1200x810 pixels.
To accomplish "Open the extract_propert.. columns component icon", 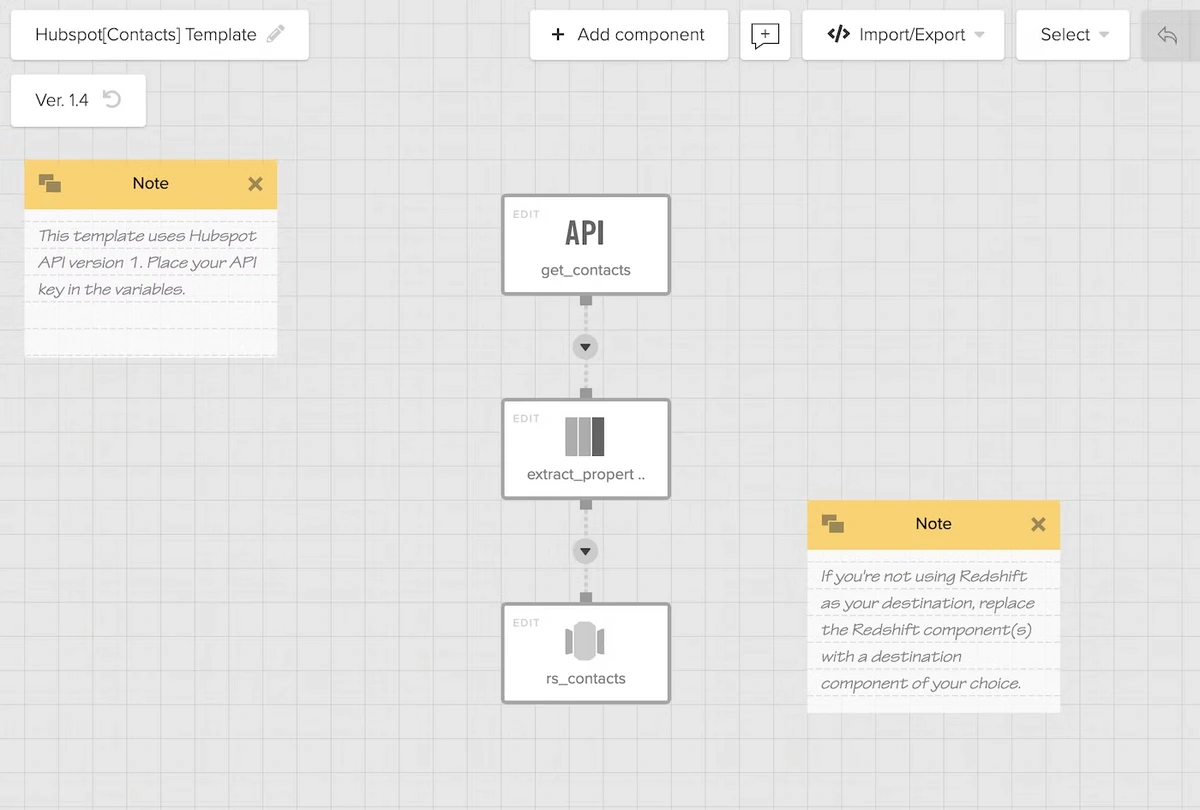I will point(585,437).
